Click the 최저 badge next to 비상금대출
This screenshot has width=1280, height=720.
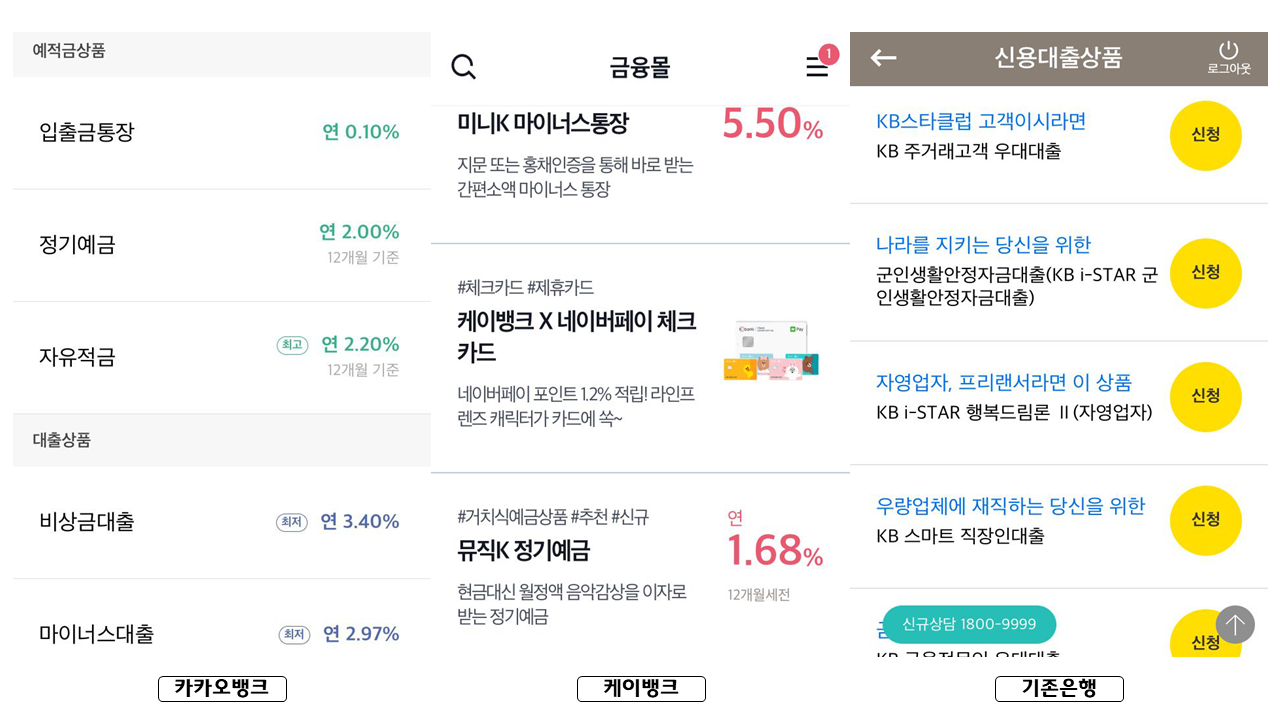click(x=291, y=521)
